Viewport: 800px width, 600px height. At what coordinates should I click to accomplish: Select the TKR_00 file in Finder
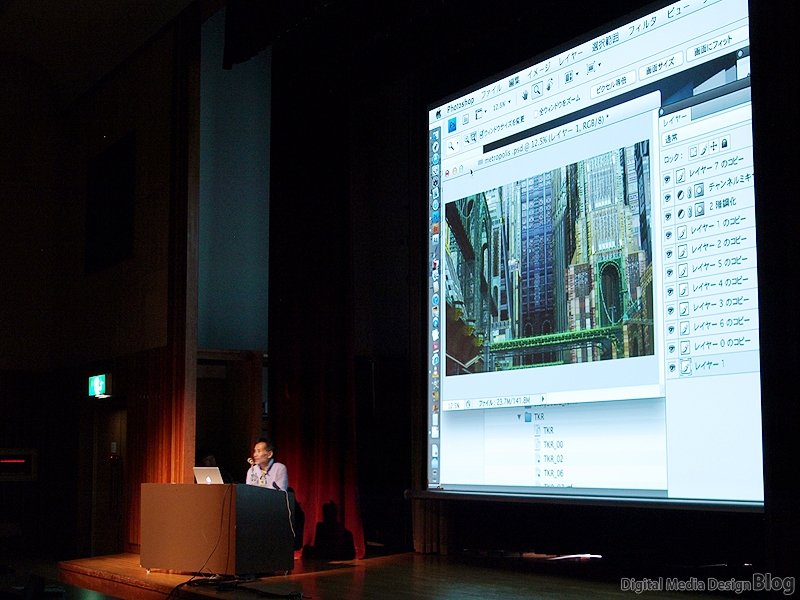tap(549, 444)
